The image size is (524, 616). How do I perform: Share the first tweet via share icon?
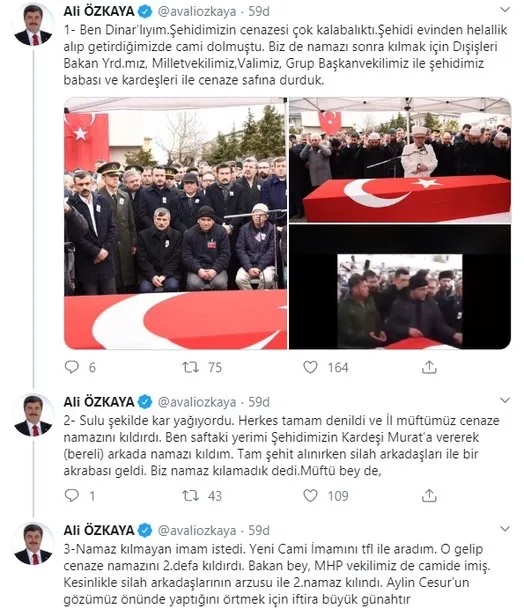(429, 367)
